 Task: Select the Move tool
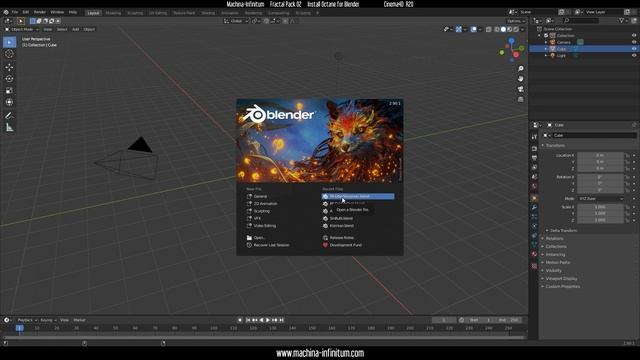pos(9,67)
